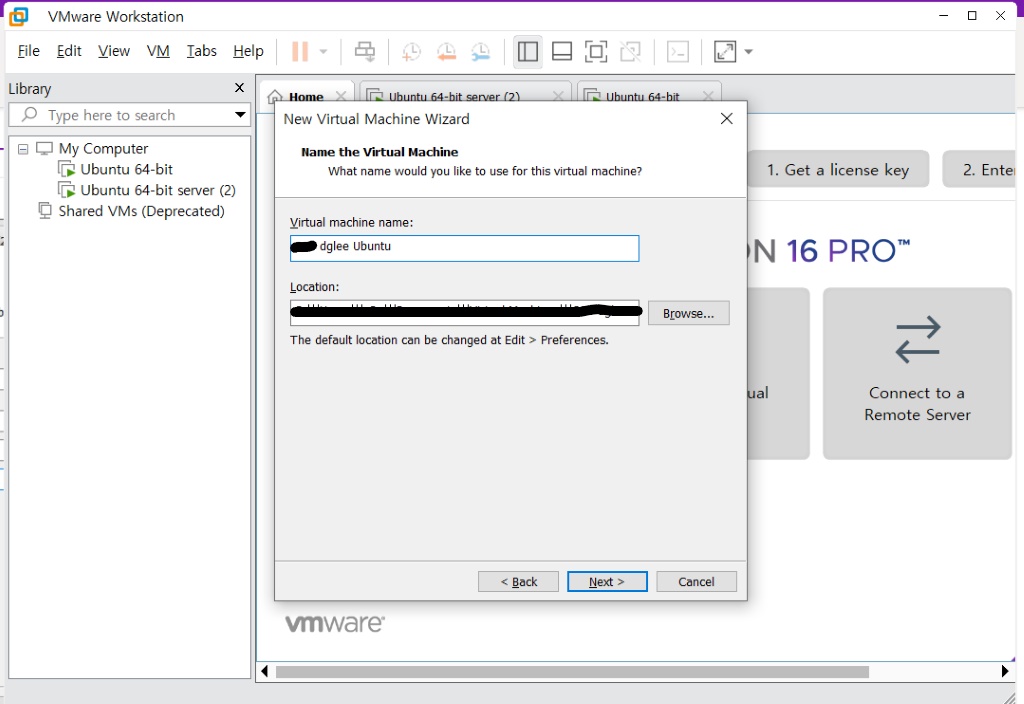Open the stretch mode dropdown arrow

pos(749,52)
